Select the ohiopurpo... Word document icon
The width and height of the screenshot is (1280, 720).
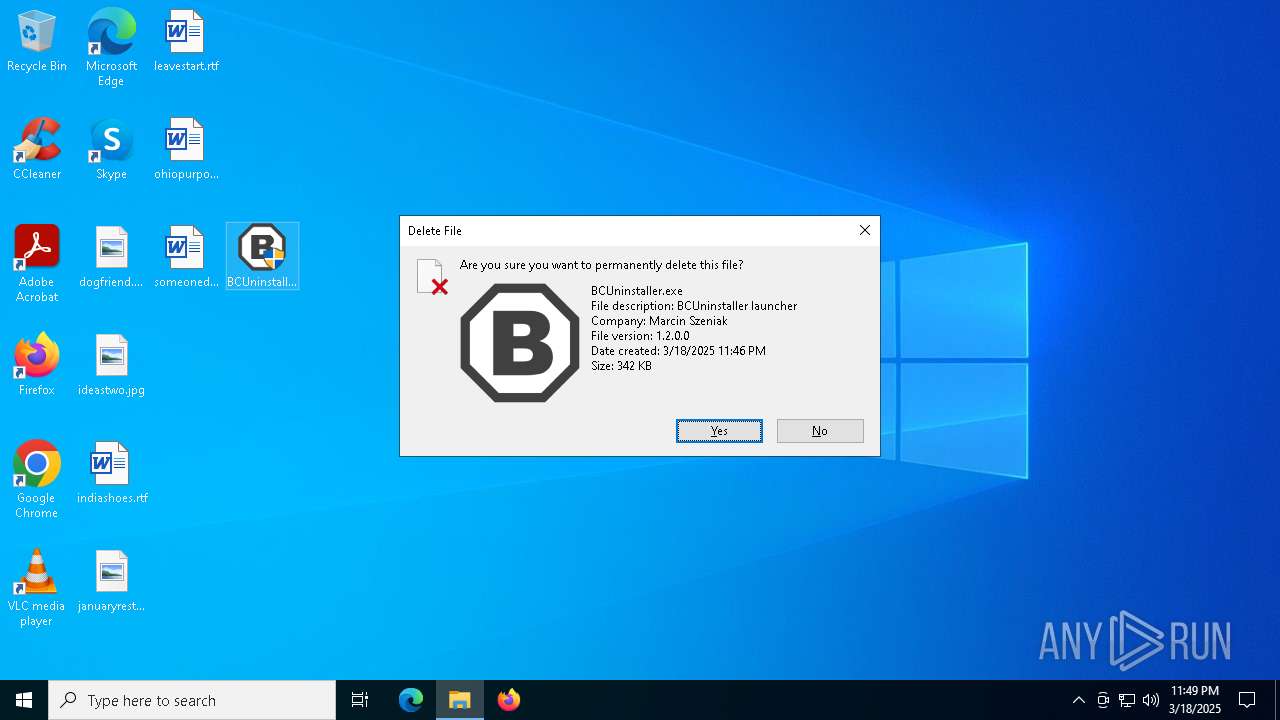[186, 150]
